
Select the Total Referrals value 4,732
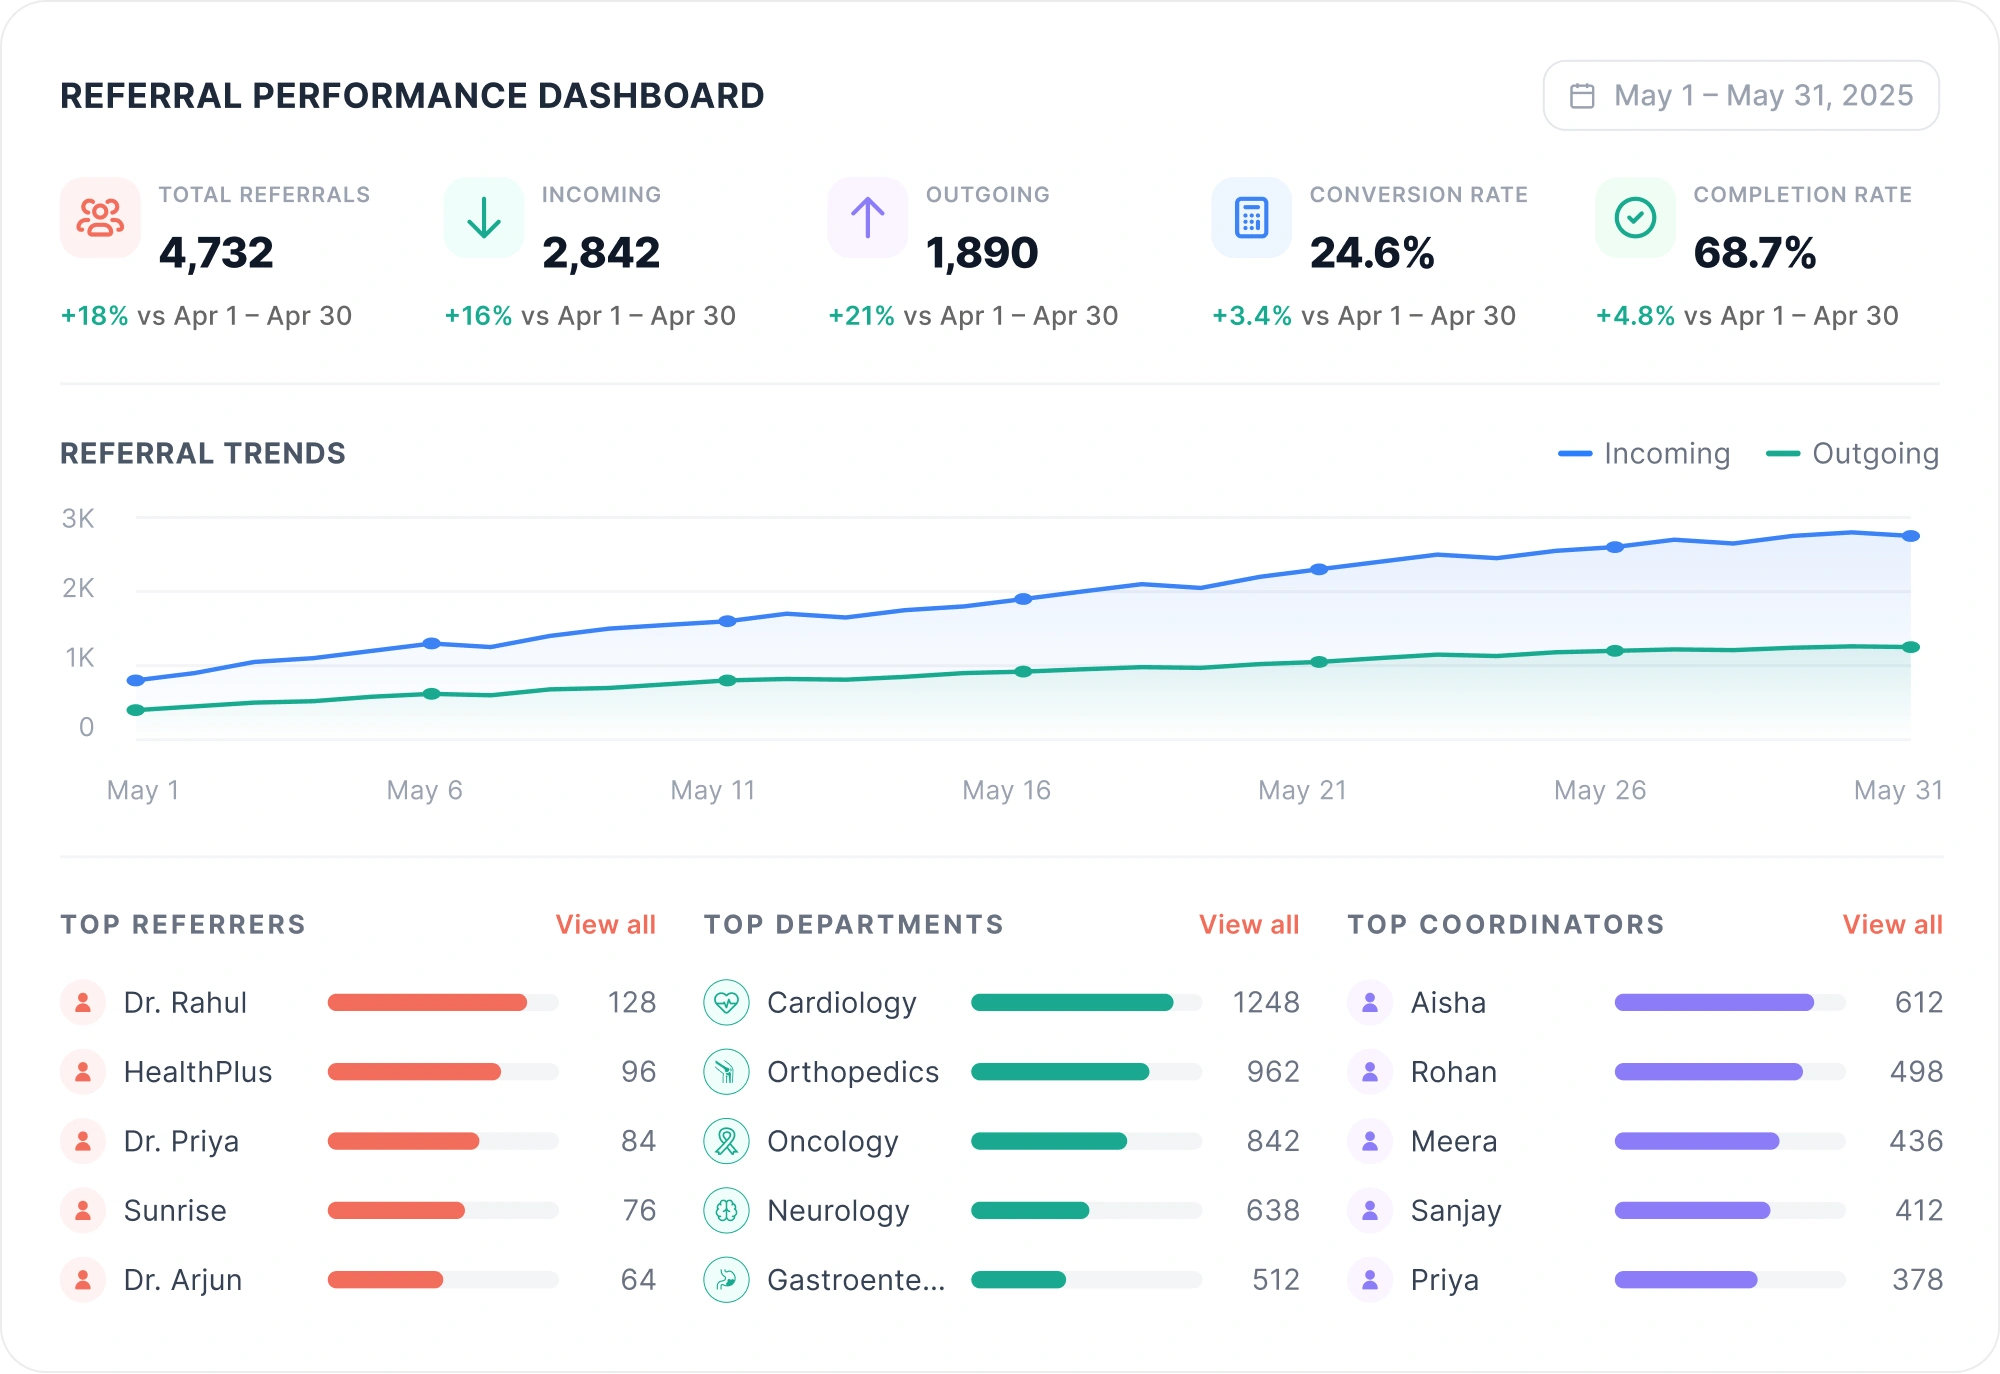click(216, 252)
